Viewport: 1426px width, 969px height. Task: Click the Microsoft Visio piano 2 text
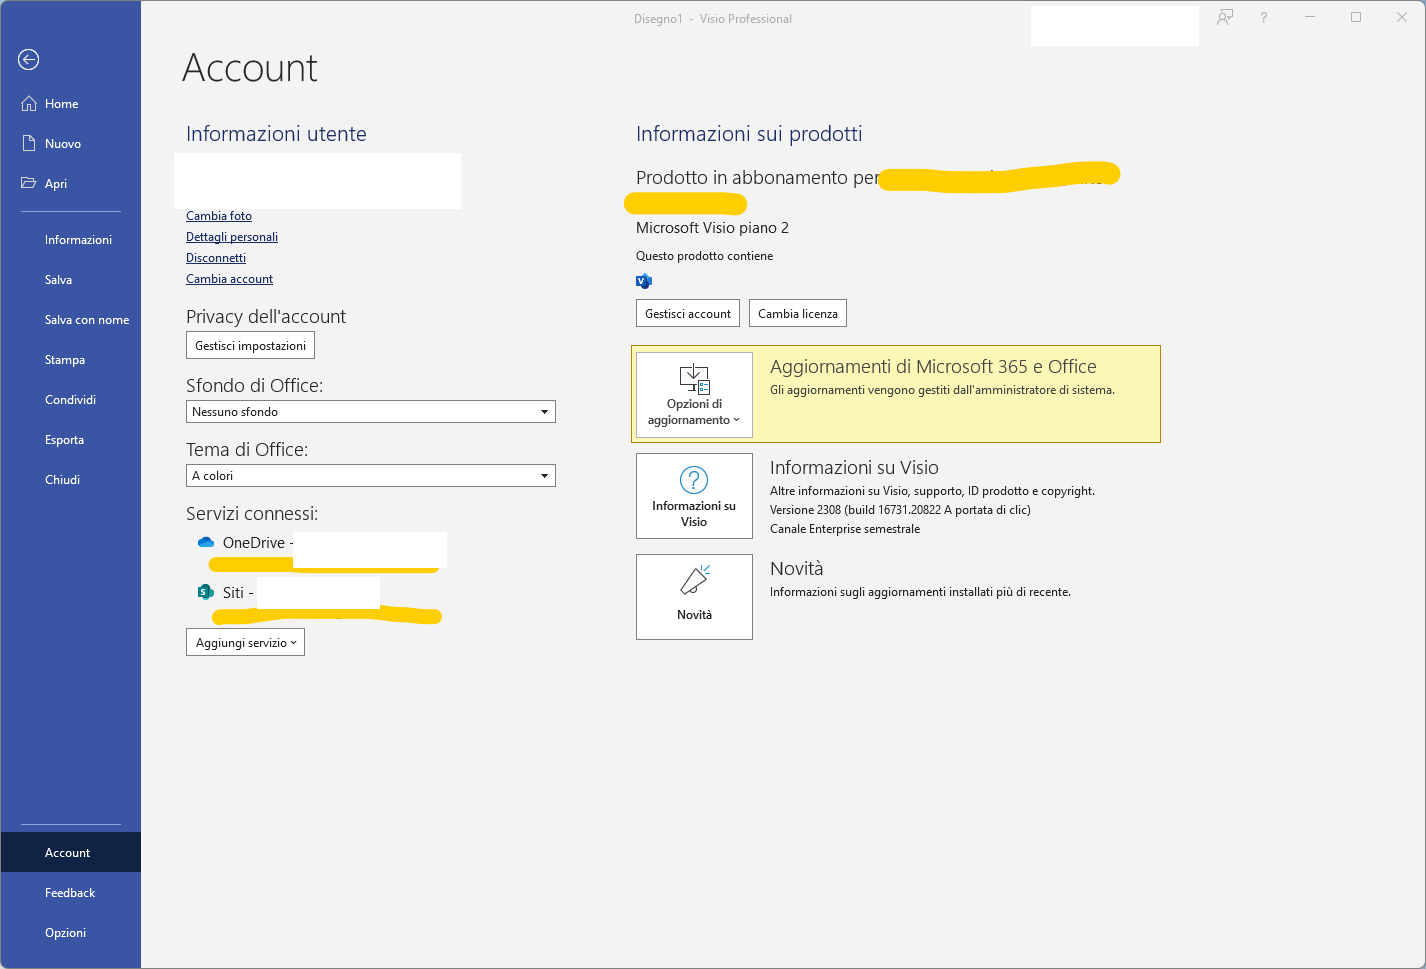click(712, 228)
